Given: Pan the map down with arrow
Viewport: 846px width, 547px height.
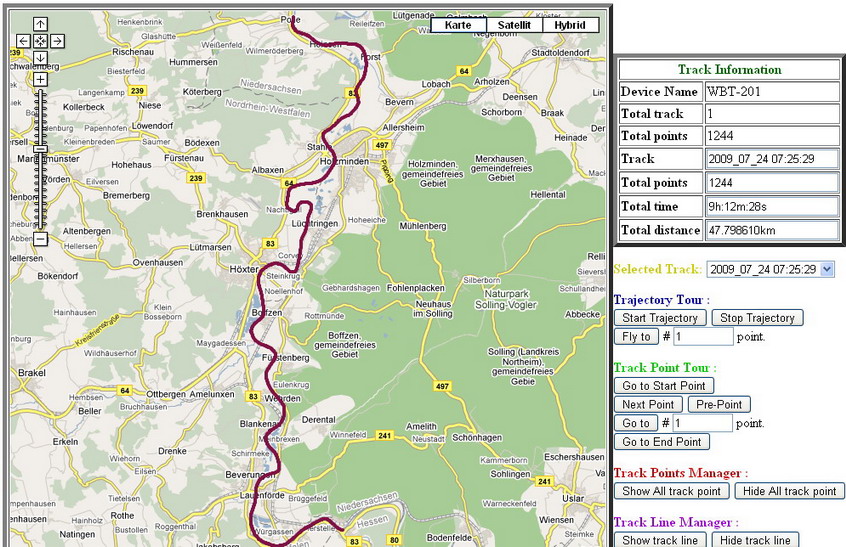Looking at the screenshot, I should click(40, 58).
